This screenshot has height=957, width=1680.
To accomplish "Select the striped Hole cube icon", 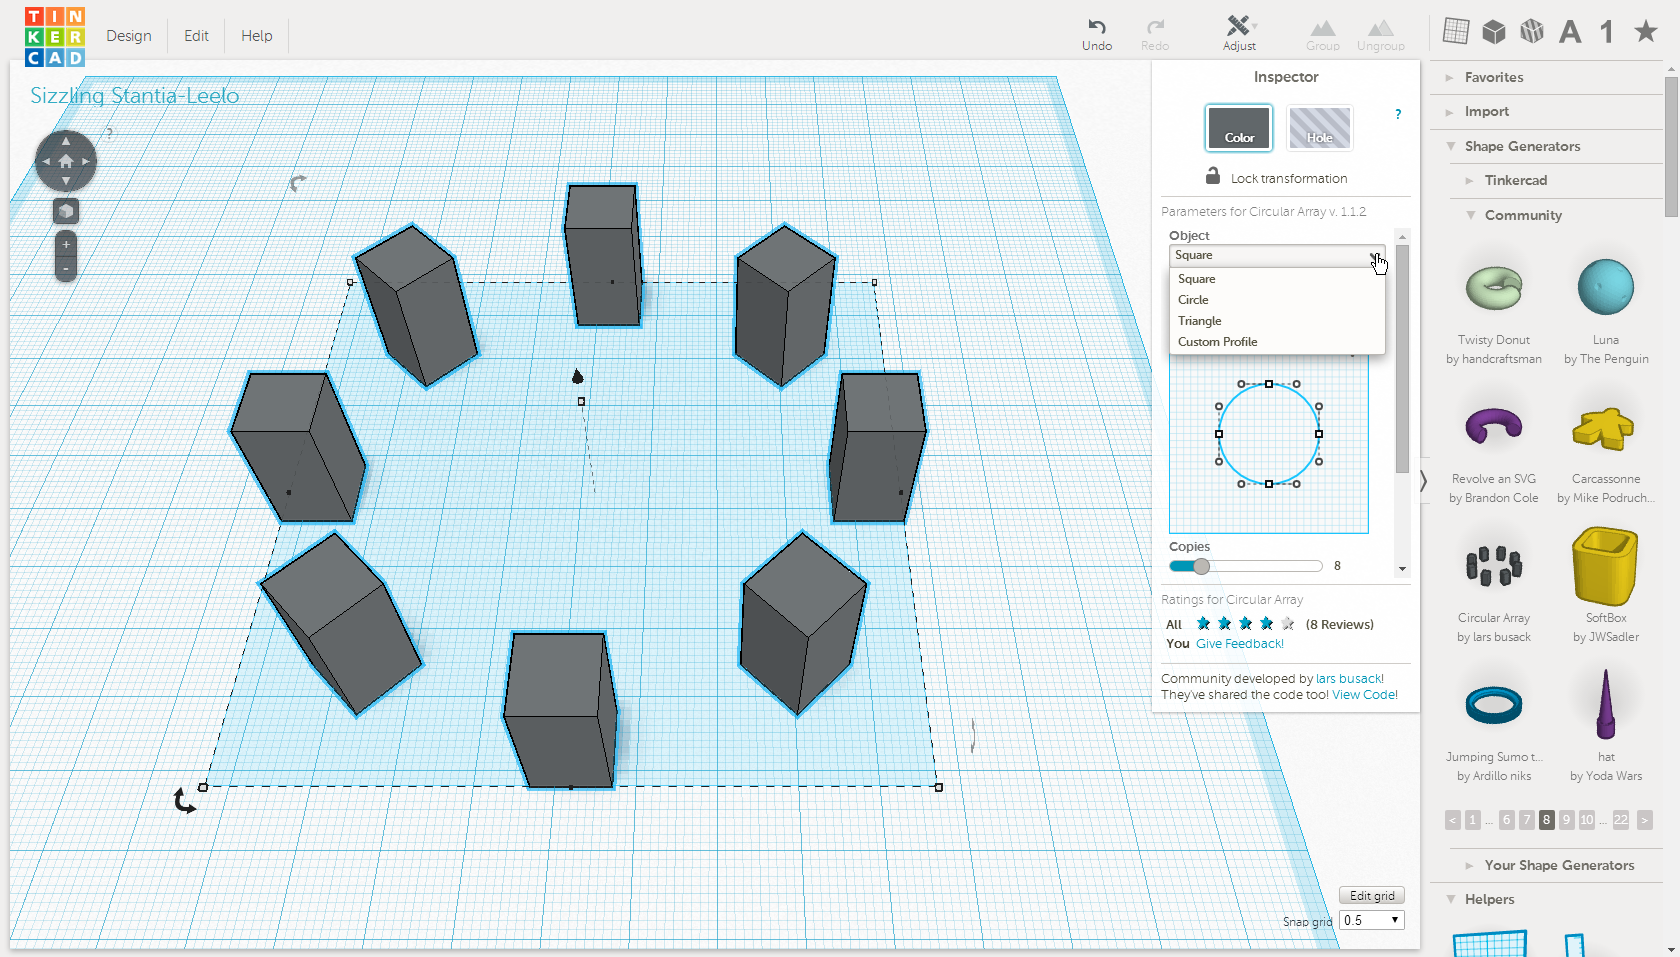I will tap(1531, 31).
